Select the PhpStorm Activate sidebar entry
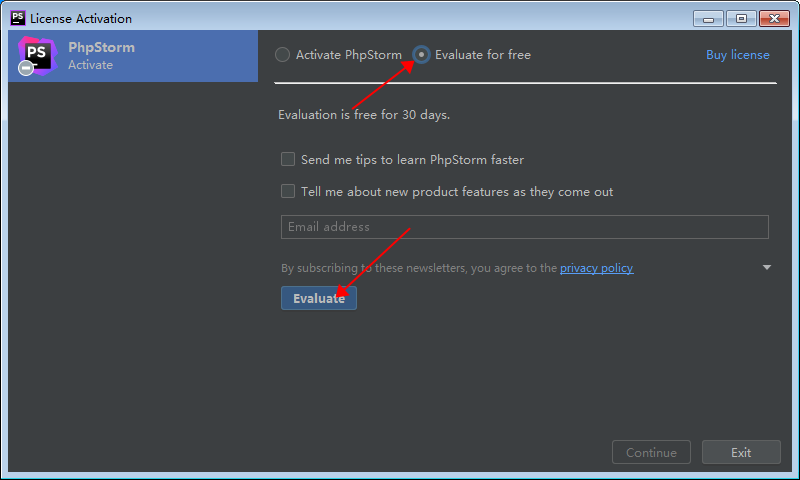 [x=133, y=56]
